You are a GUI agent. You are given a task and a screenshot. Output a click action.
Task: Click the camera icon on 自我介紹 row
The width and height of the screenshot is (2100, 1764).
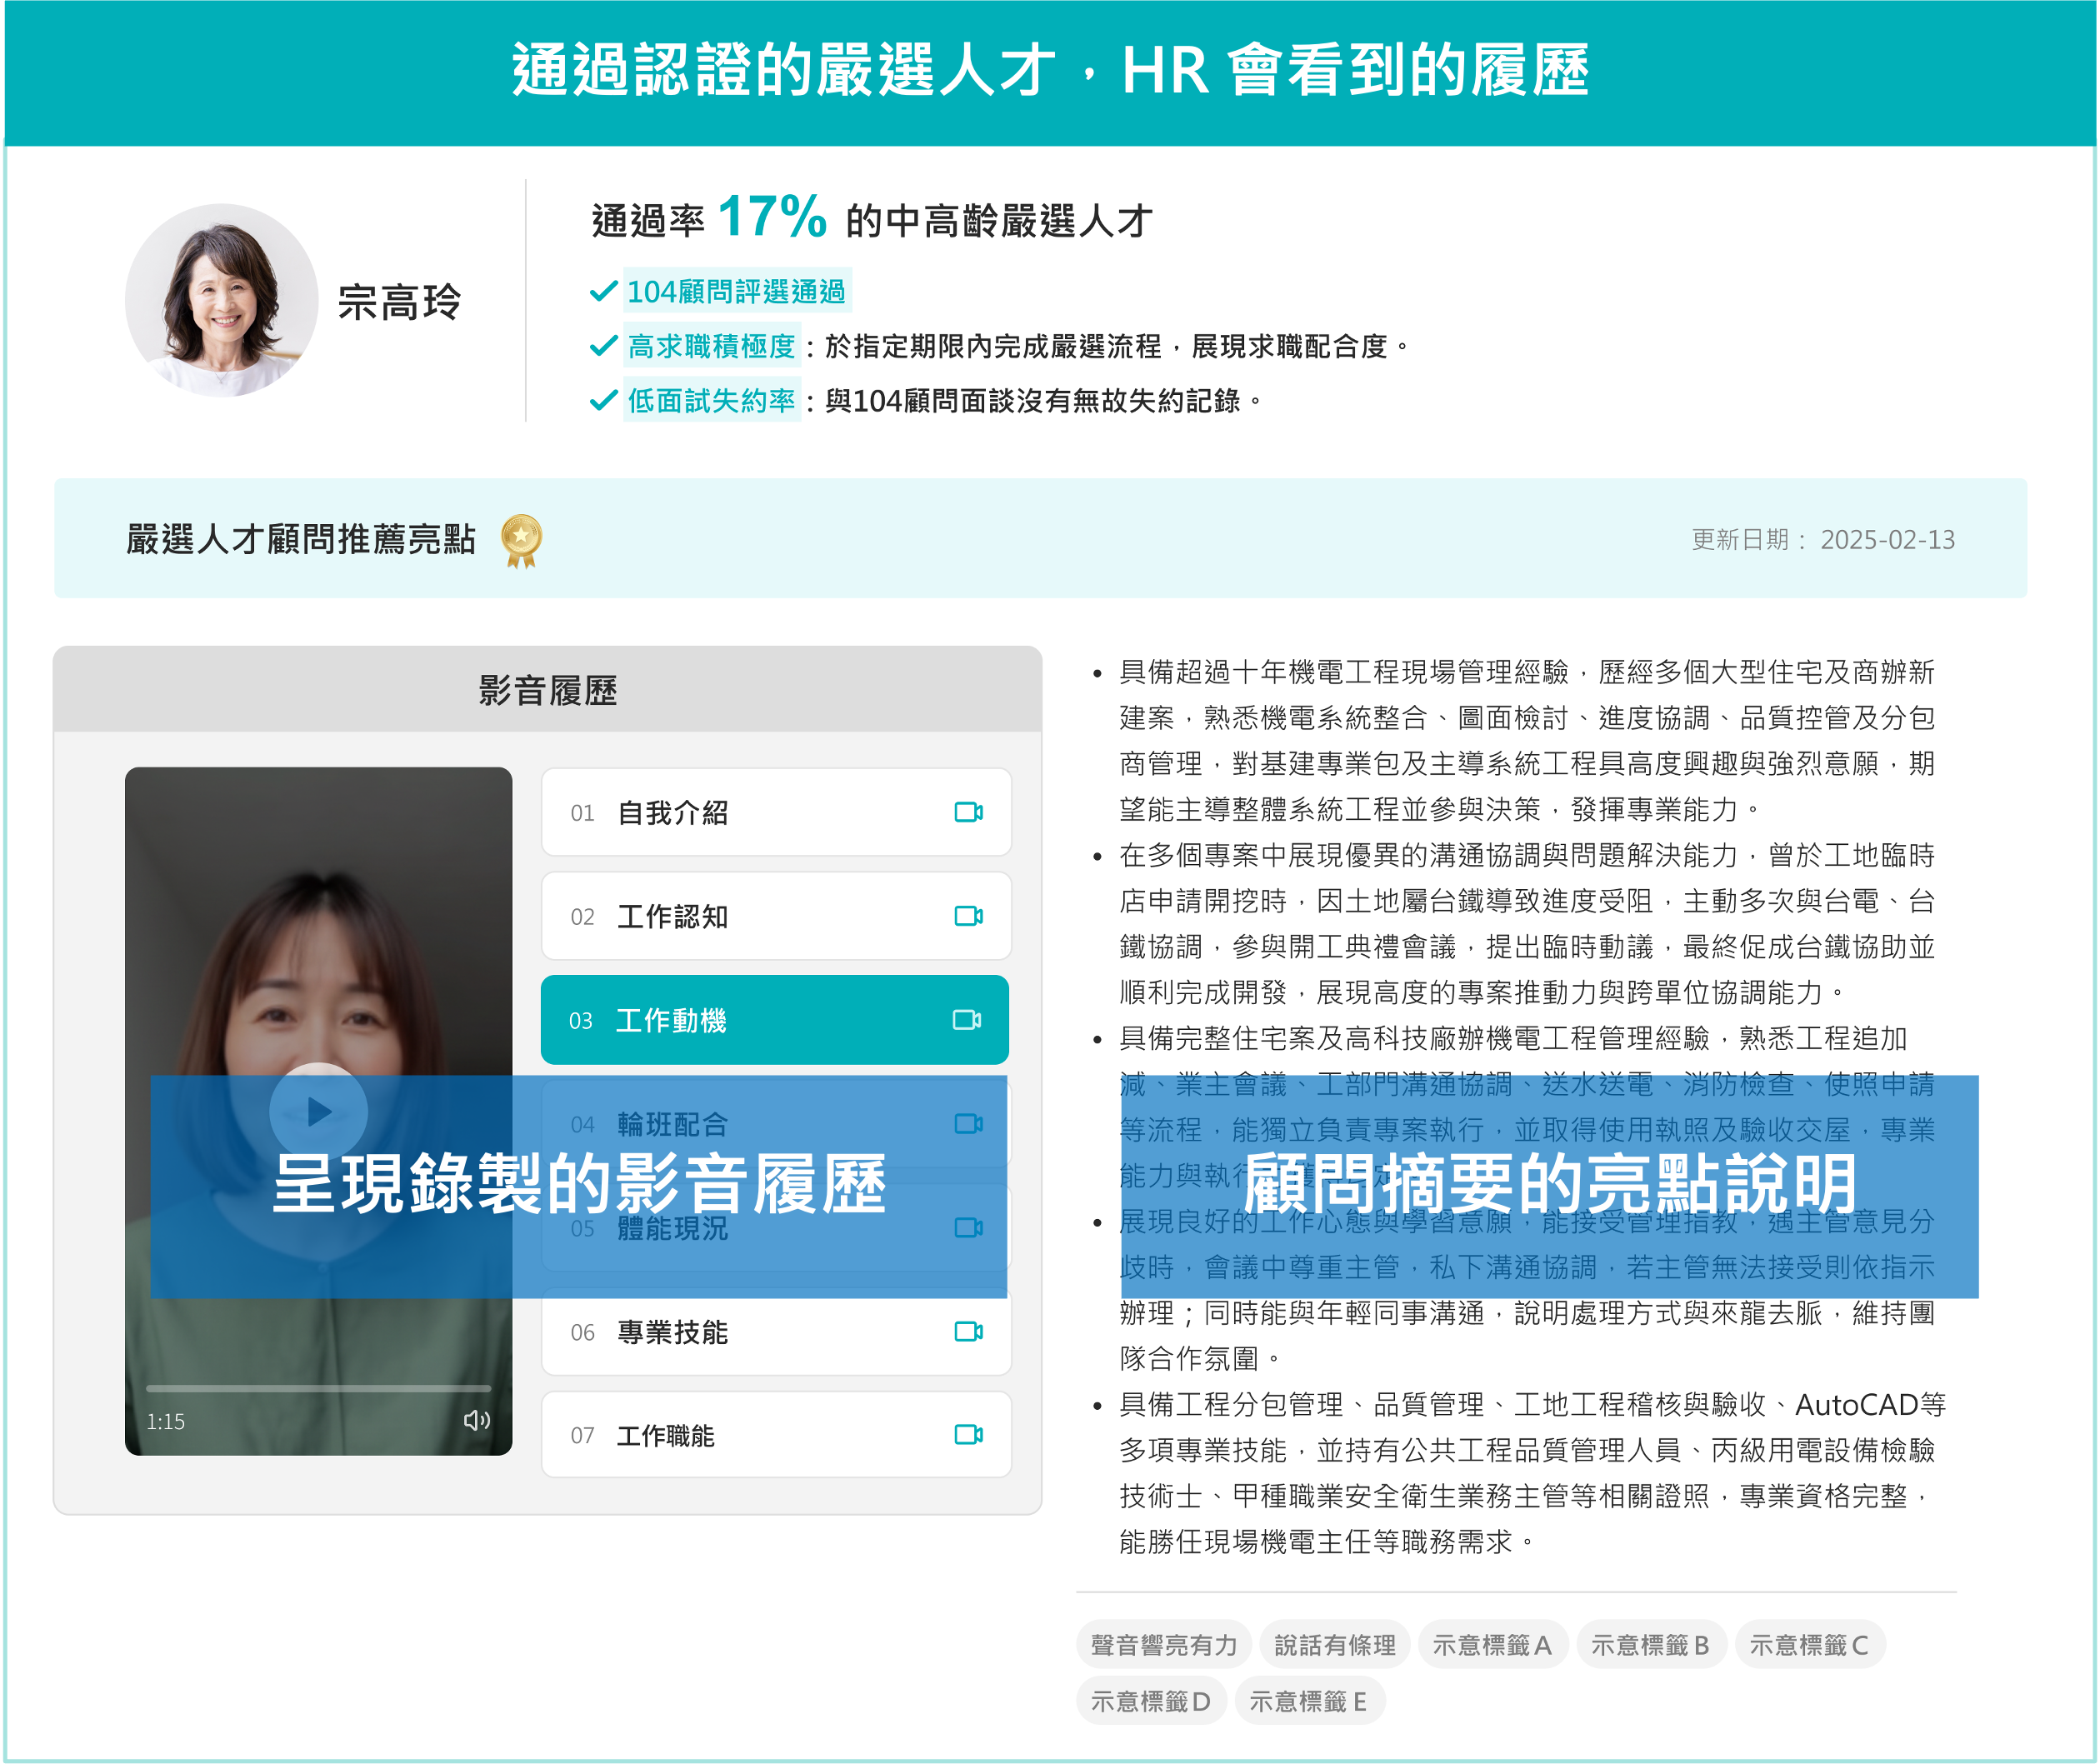968,812
